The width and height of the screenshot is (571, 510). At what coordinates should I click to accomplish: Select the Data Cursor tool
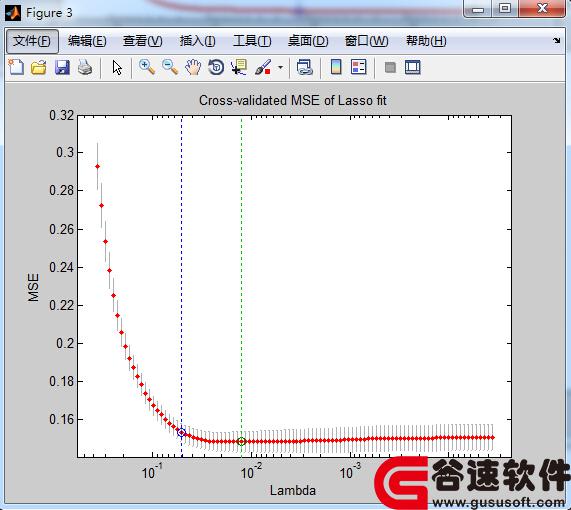239,67
